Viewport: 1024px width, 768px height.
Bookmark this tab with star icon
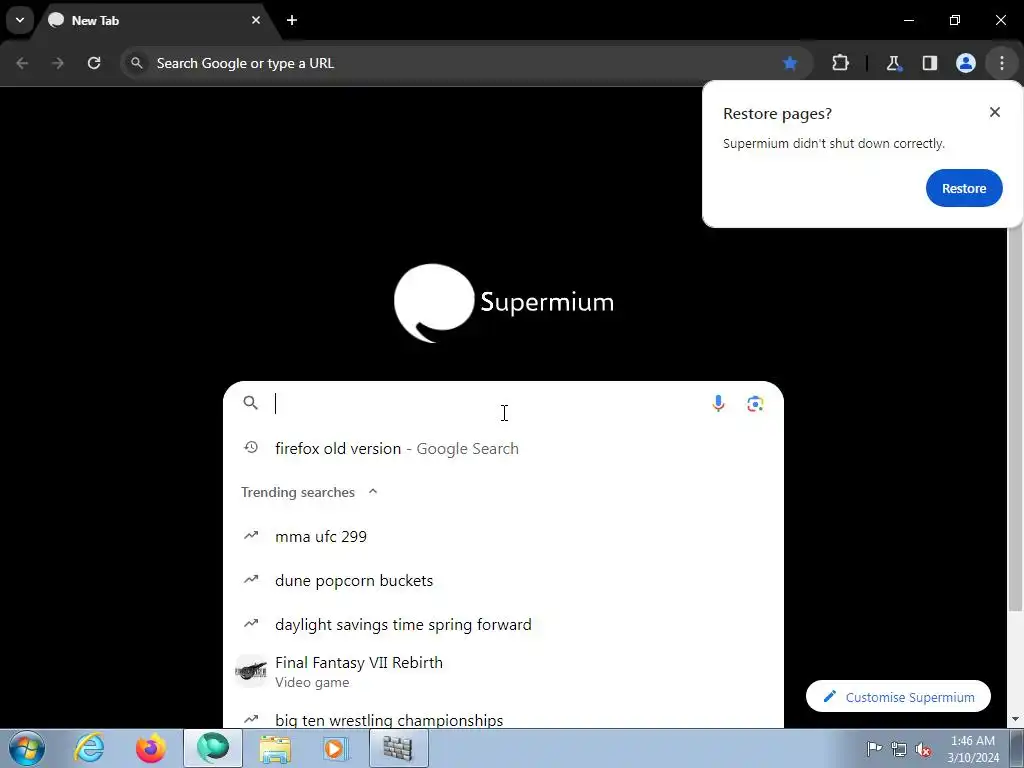click(790, 63)
